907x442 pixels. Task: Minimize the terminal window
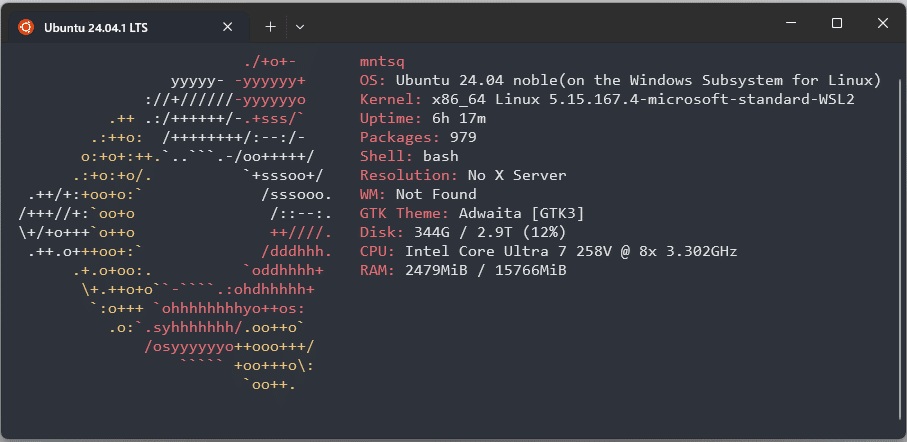[791, 23]
